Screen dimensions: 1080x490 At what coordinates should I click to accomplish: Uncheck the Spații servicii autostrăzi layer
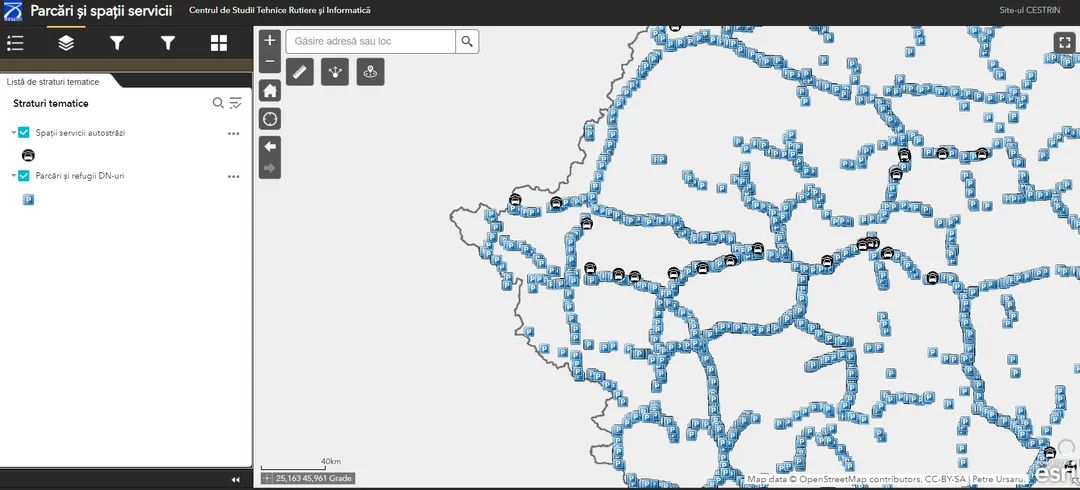click(24, 132)
